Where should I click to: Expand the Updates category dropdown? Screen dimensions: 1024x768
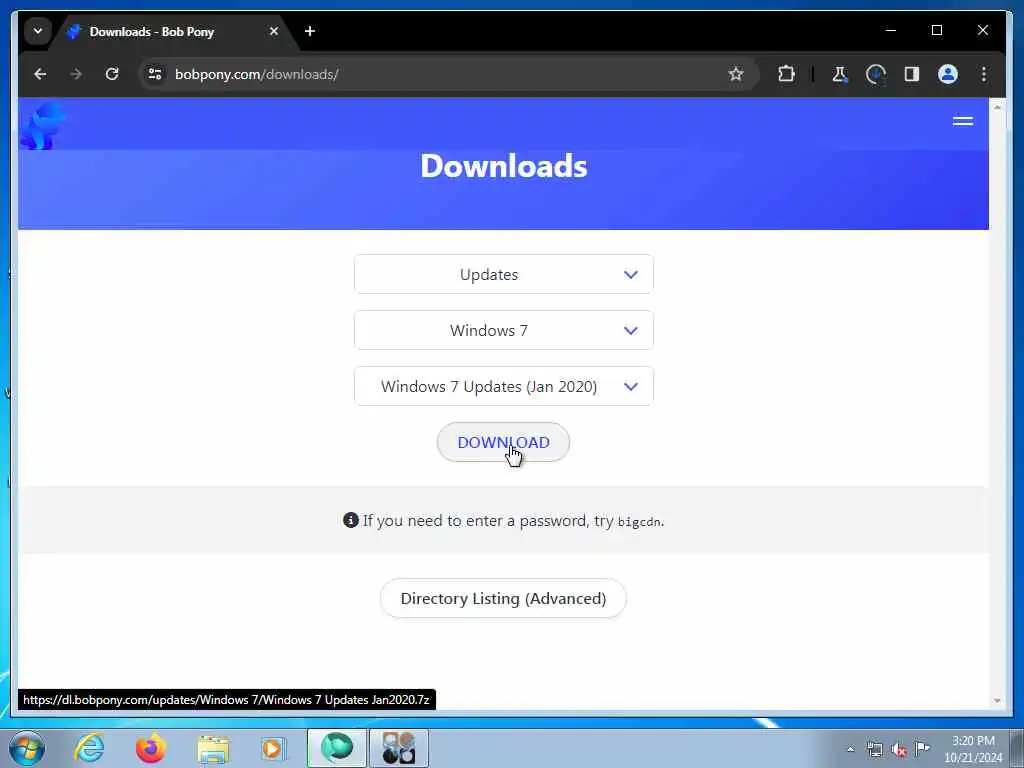point(504,274)
